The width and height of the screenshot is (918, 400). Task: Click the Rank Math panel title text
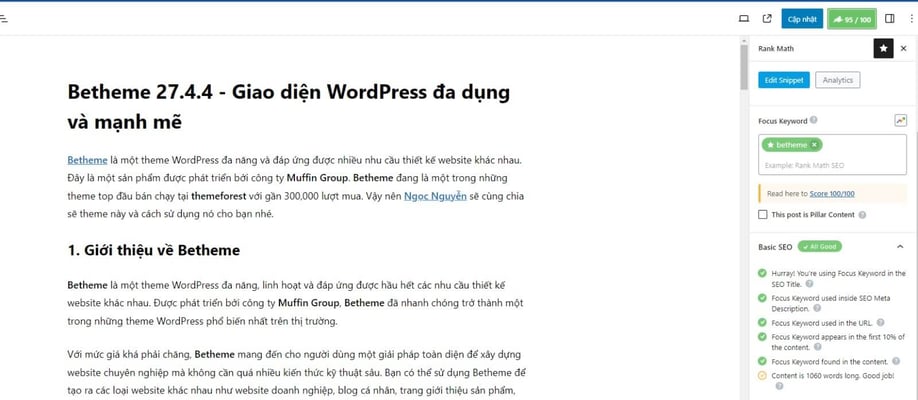pos(776,49)
